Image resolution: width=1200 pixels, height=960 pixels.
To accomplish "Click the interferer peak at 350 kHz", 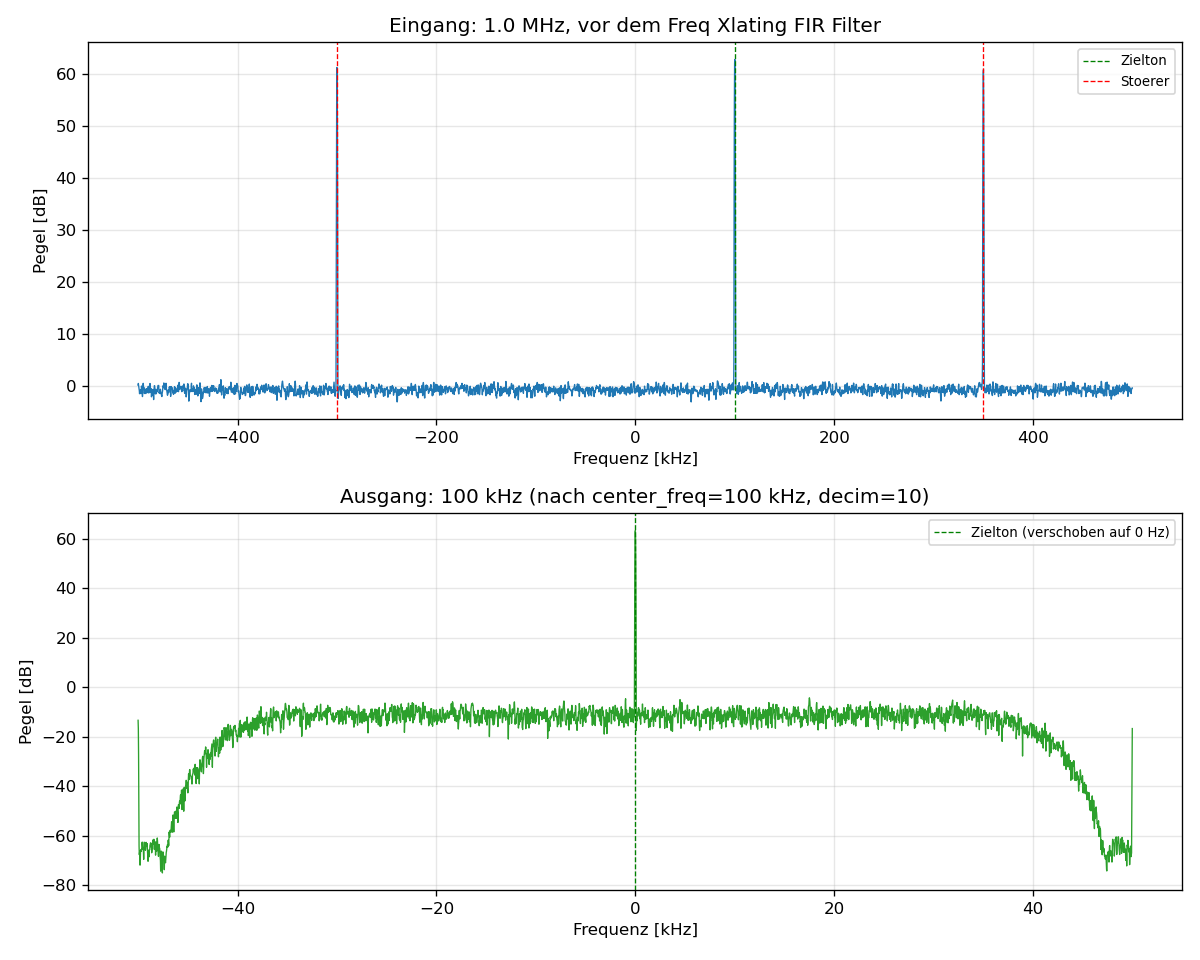I will click(x=983, y=72).
